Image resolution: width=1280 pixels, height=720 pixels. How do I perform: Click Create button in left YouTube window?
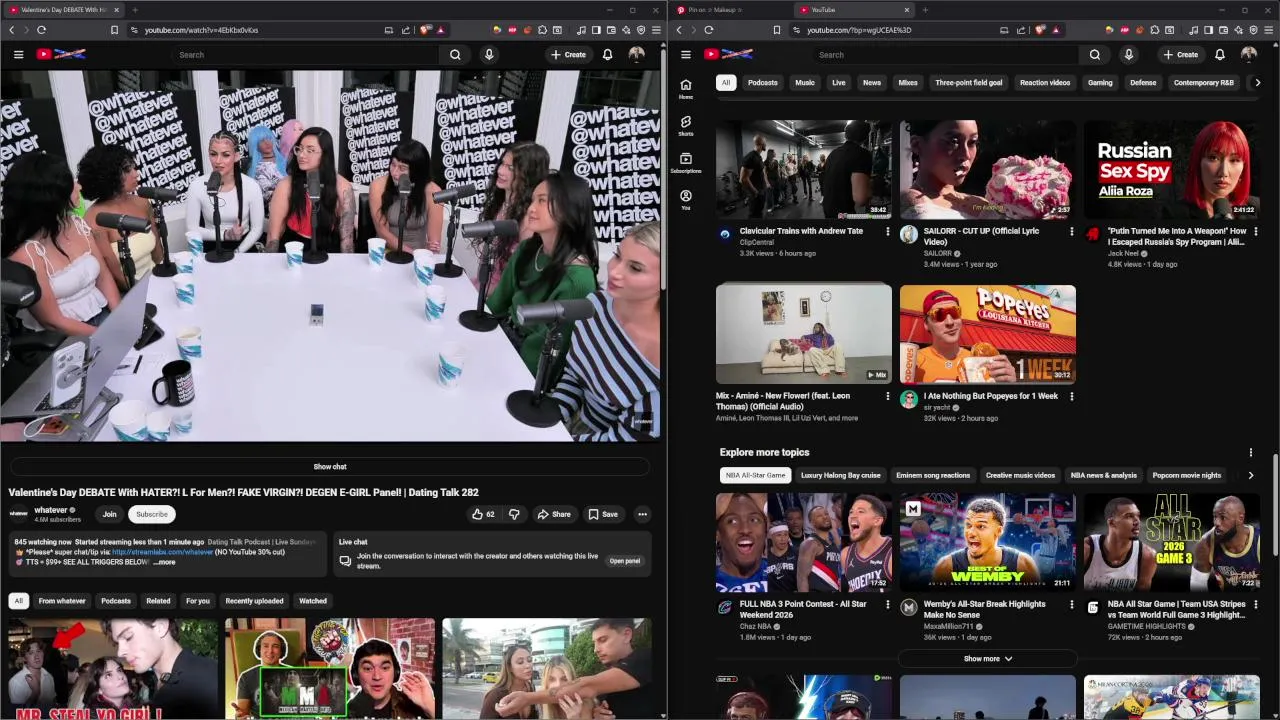pyautogui.click(x=568, y=54)
